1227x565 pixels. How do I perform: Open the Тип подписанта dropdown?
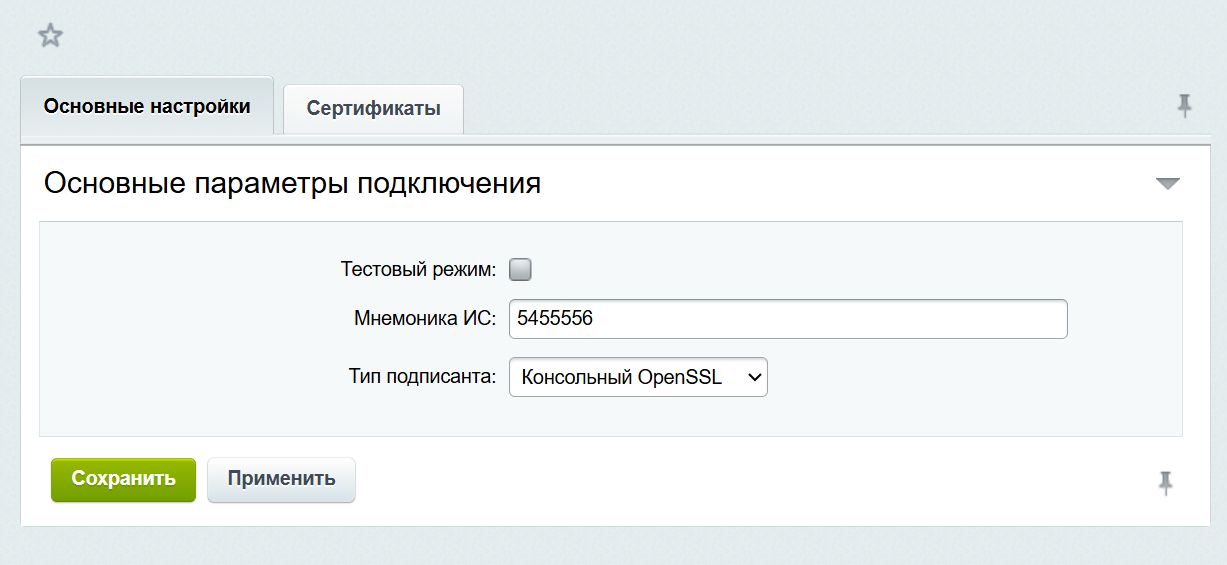point(638,377)
